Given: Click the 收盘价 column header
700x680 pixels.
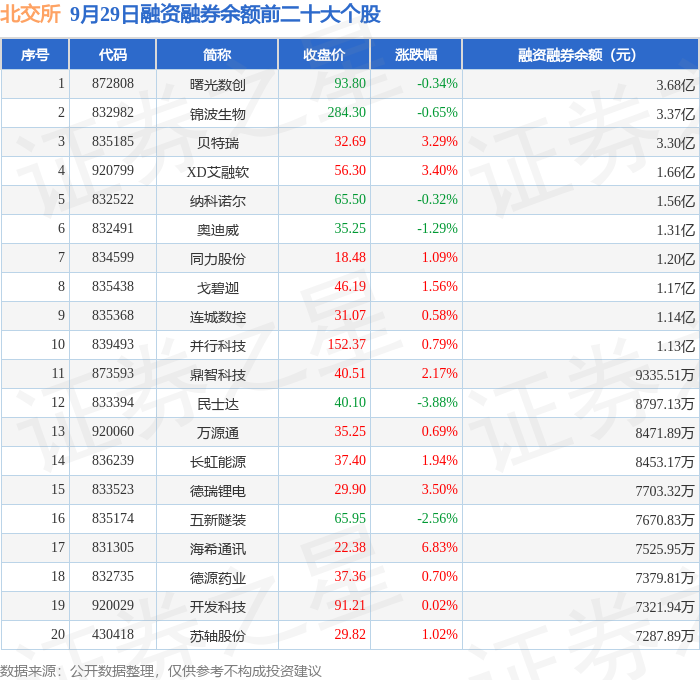Looking at the screenshot, I should [324, 54].
